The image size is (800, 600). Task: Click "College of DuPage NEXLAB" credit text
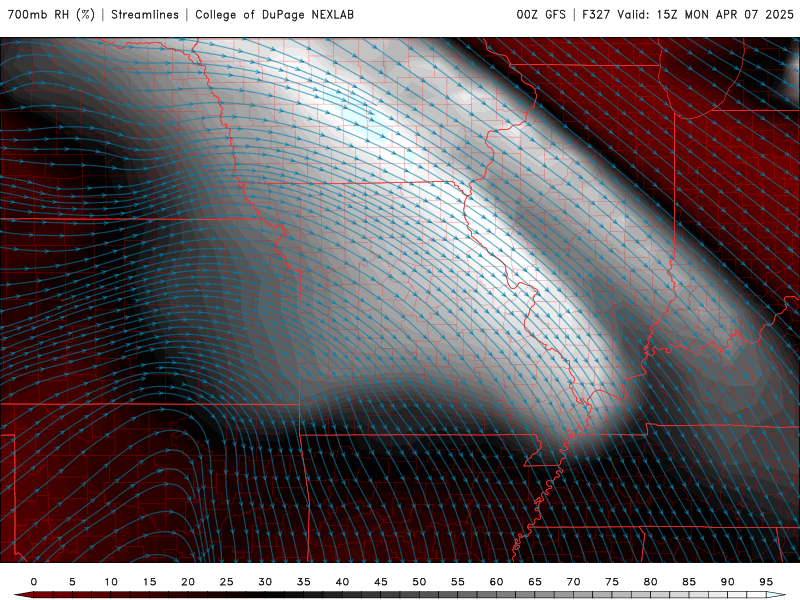(x=274, y=15)
